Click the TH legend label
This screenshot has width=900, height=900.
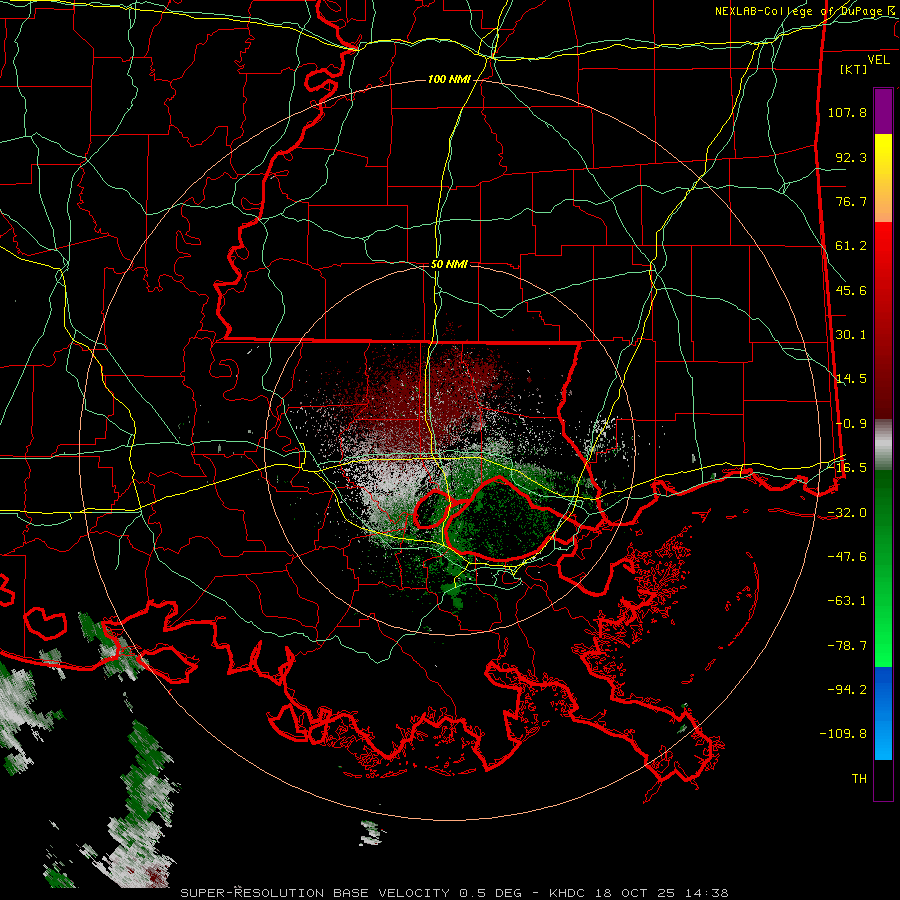859,779
